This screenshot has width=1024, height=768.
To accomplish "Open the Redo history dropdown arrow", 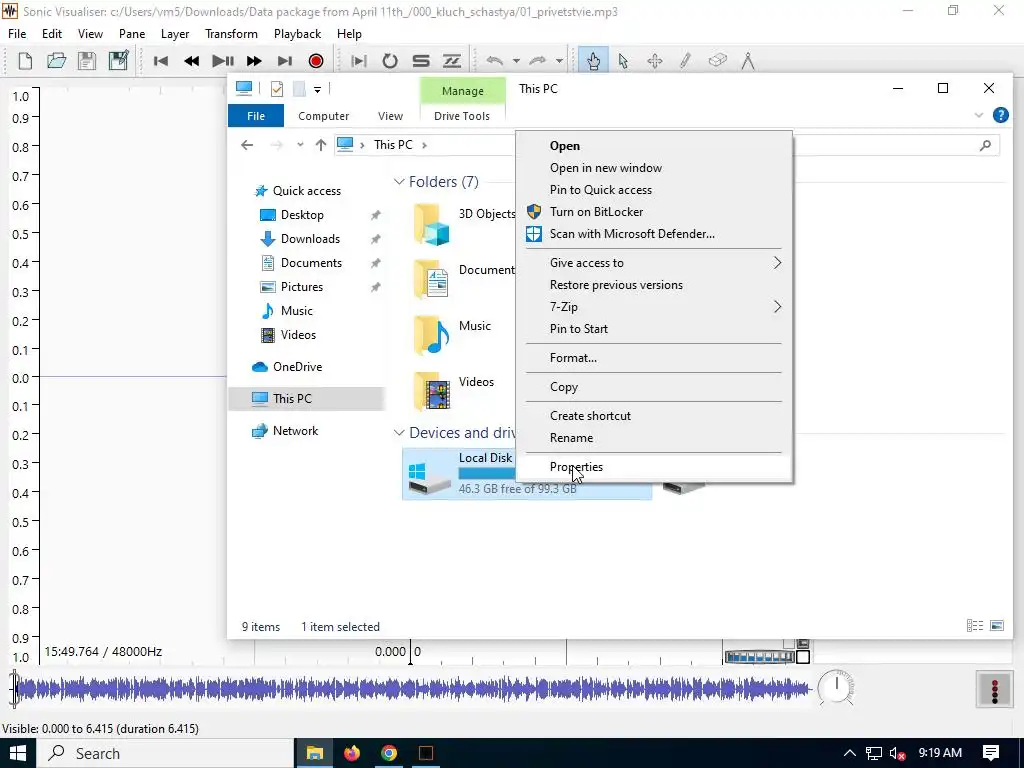I will point(559,61).
